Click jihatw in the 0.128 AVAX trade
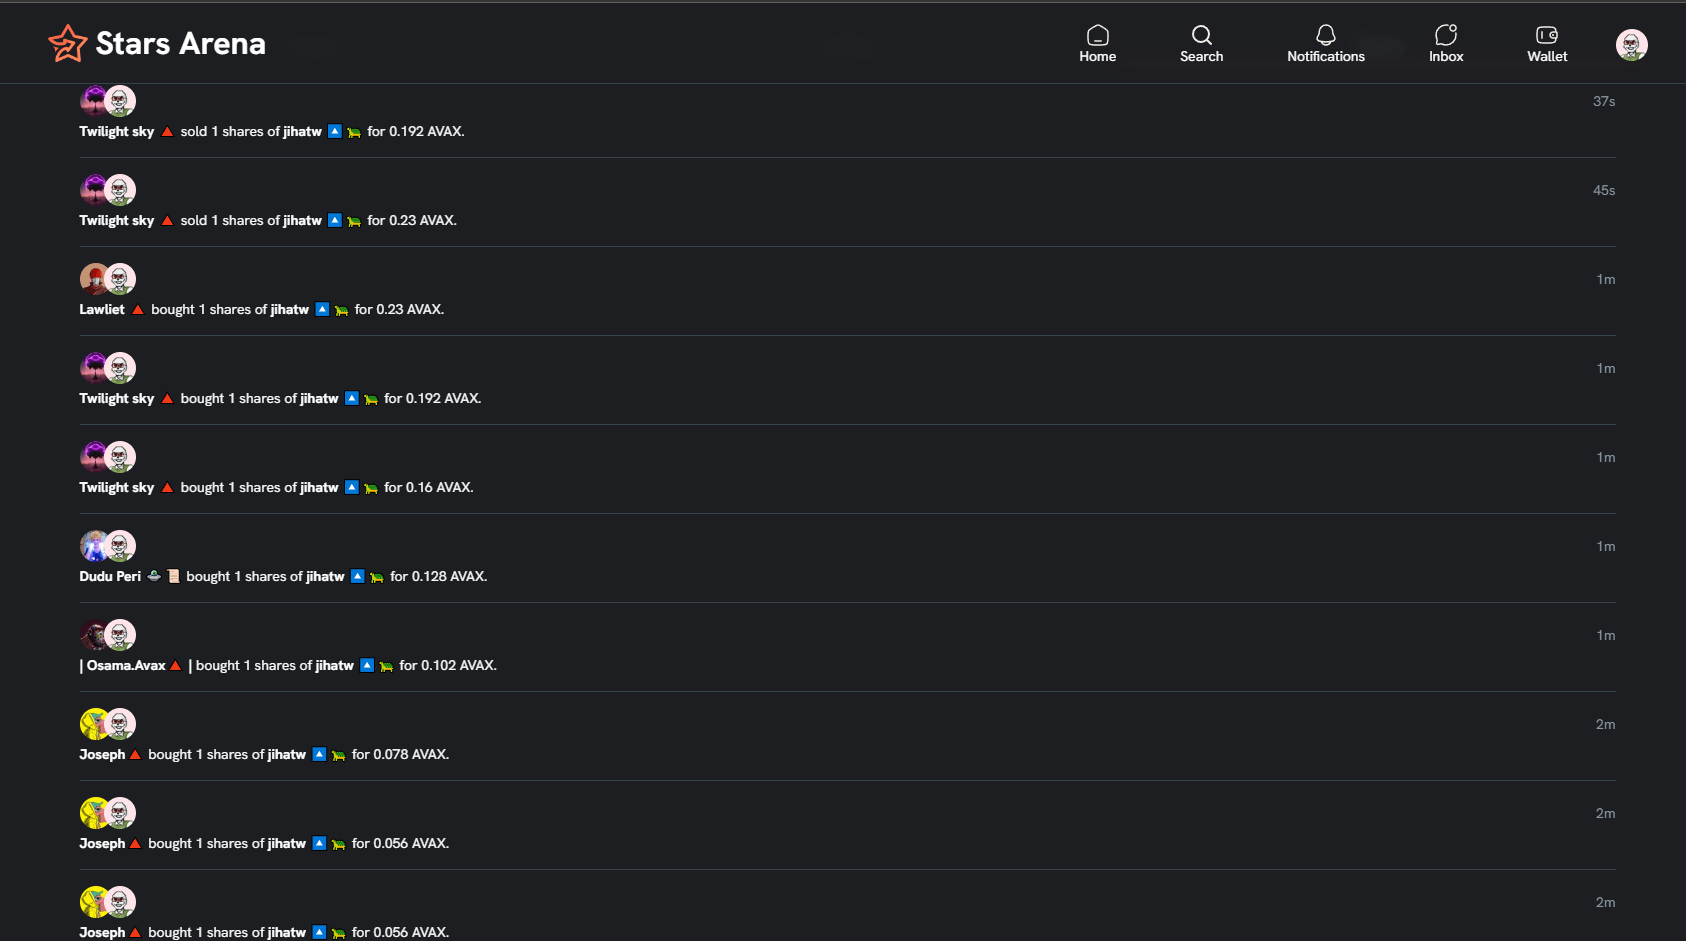1686x941 pixels. point(325,577)
